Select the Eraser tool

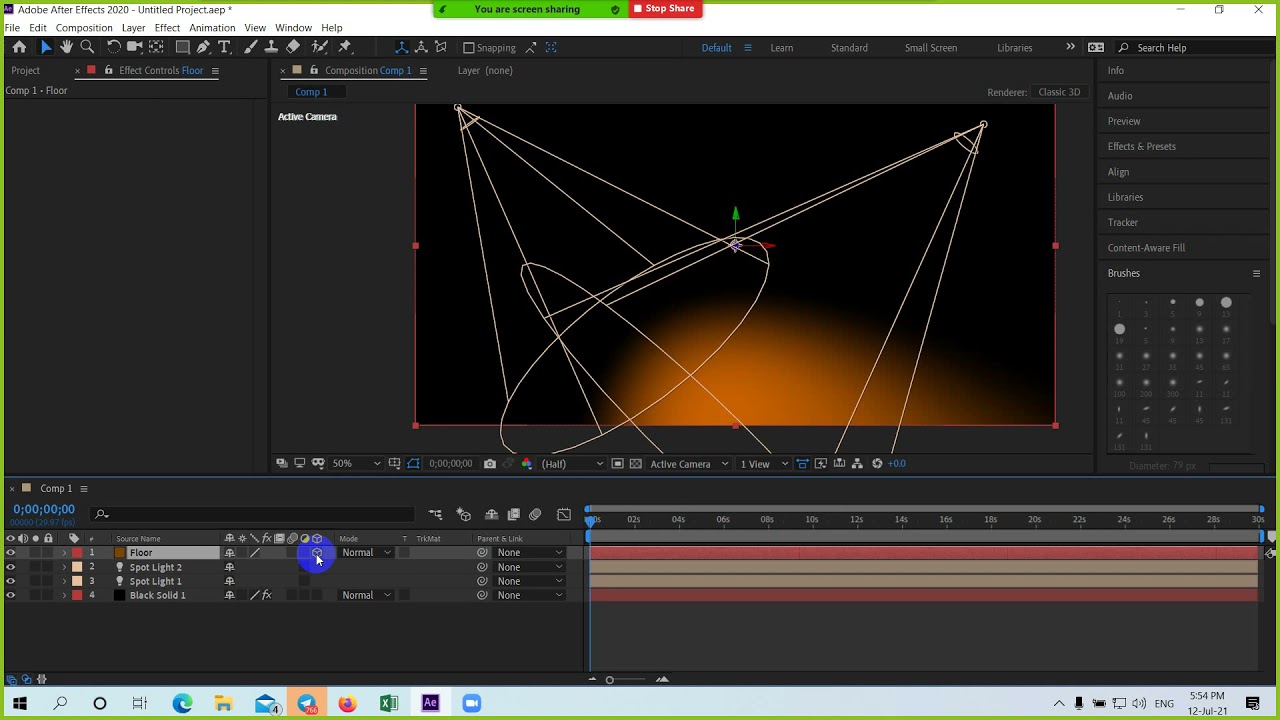tap(292, 47)
